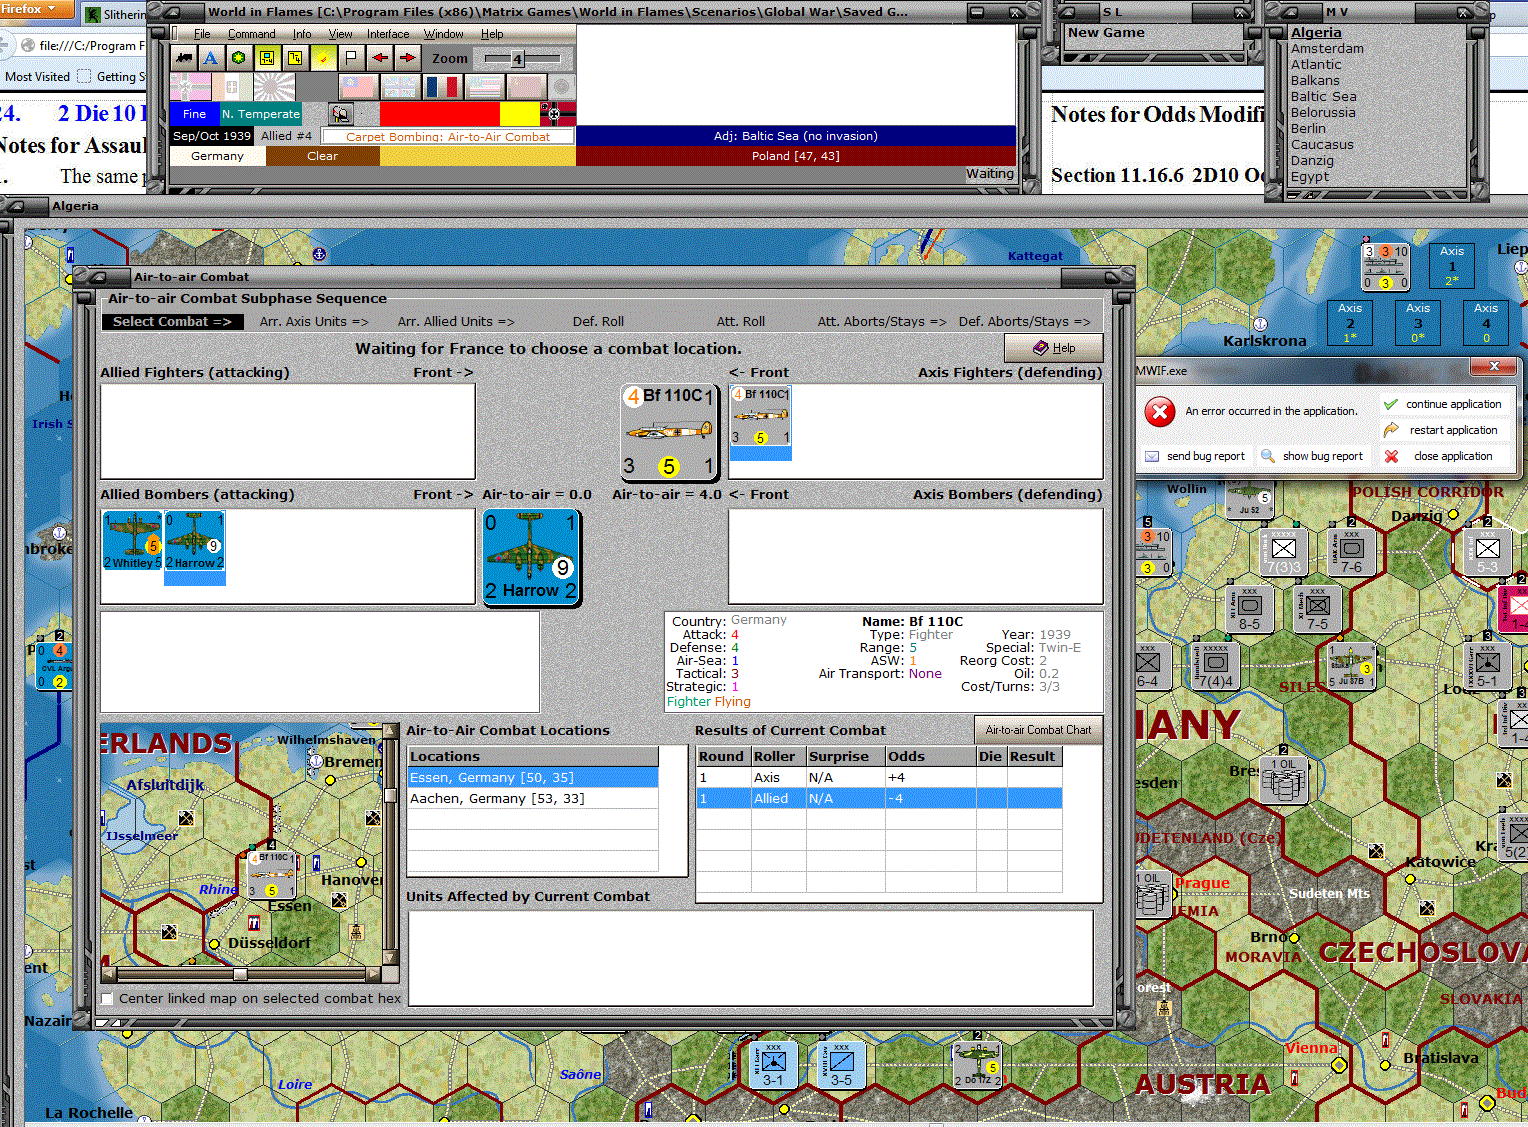Open the File menu
Screen dimensions: 1528x1127
(202, 34)
